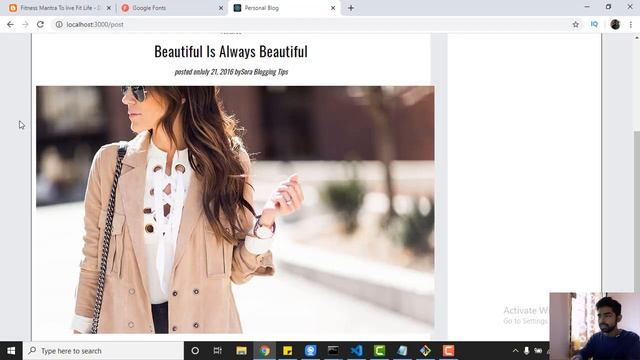Click the battery tray icon

[x=538, y=351]
